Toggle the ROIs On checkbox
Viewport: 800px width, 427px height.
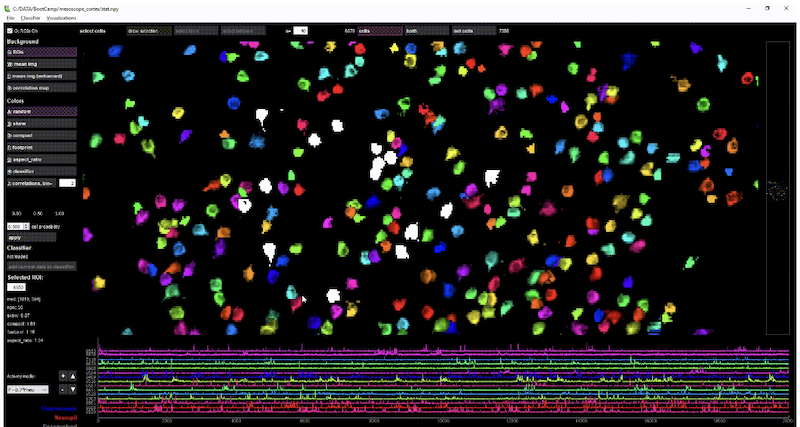[10, 31]
